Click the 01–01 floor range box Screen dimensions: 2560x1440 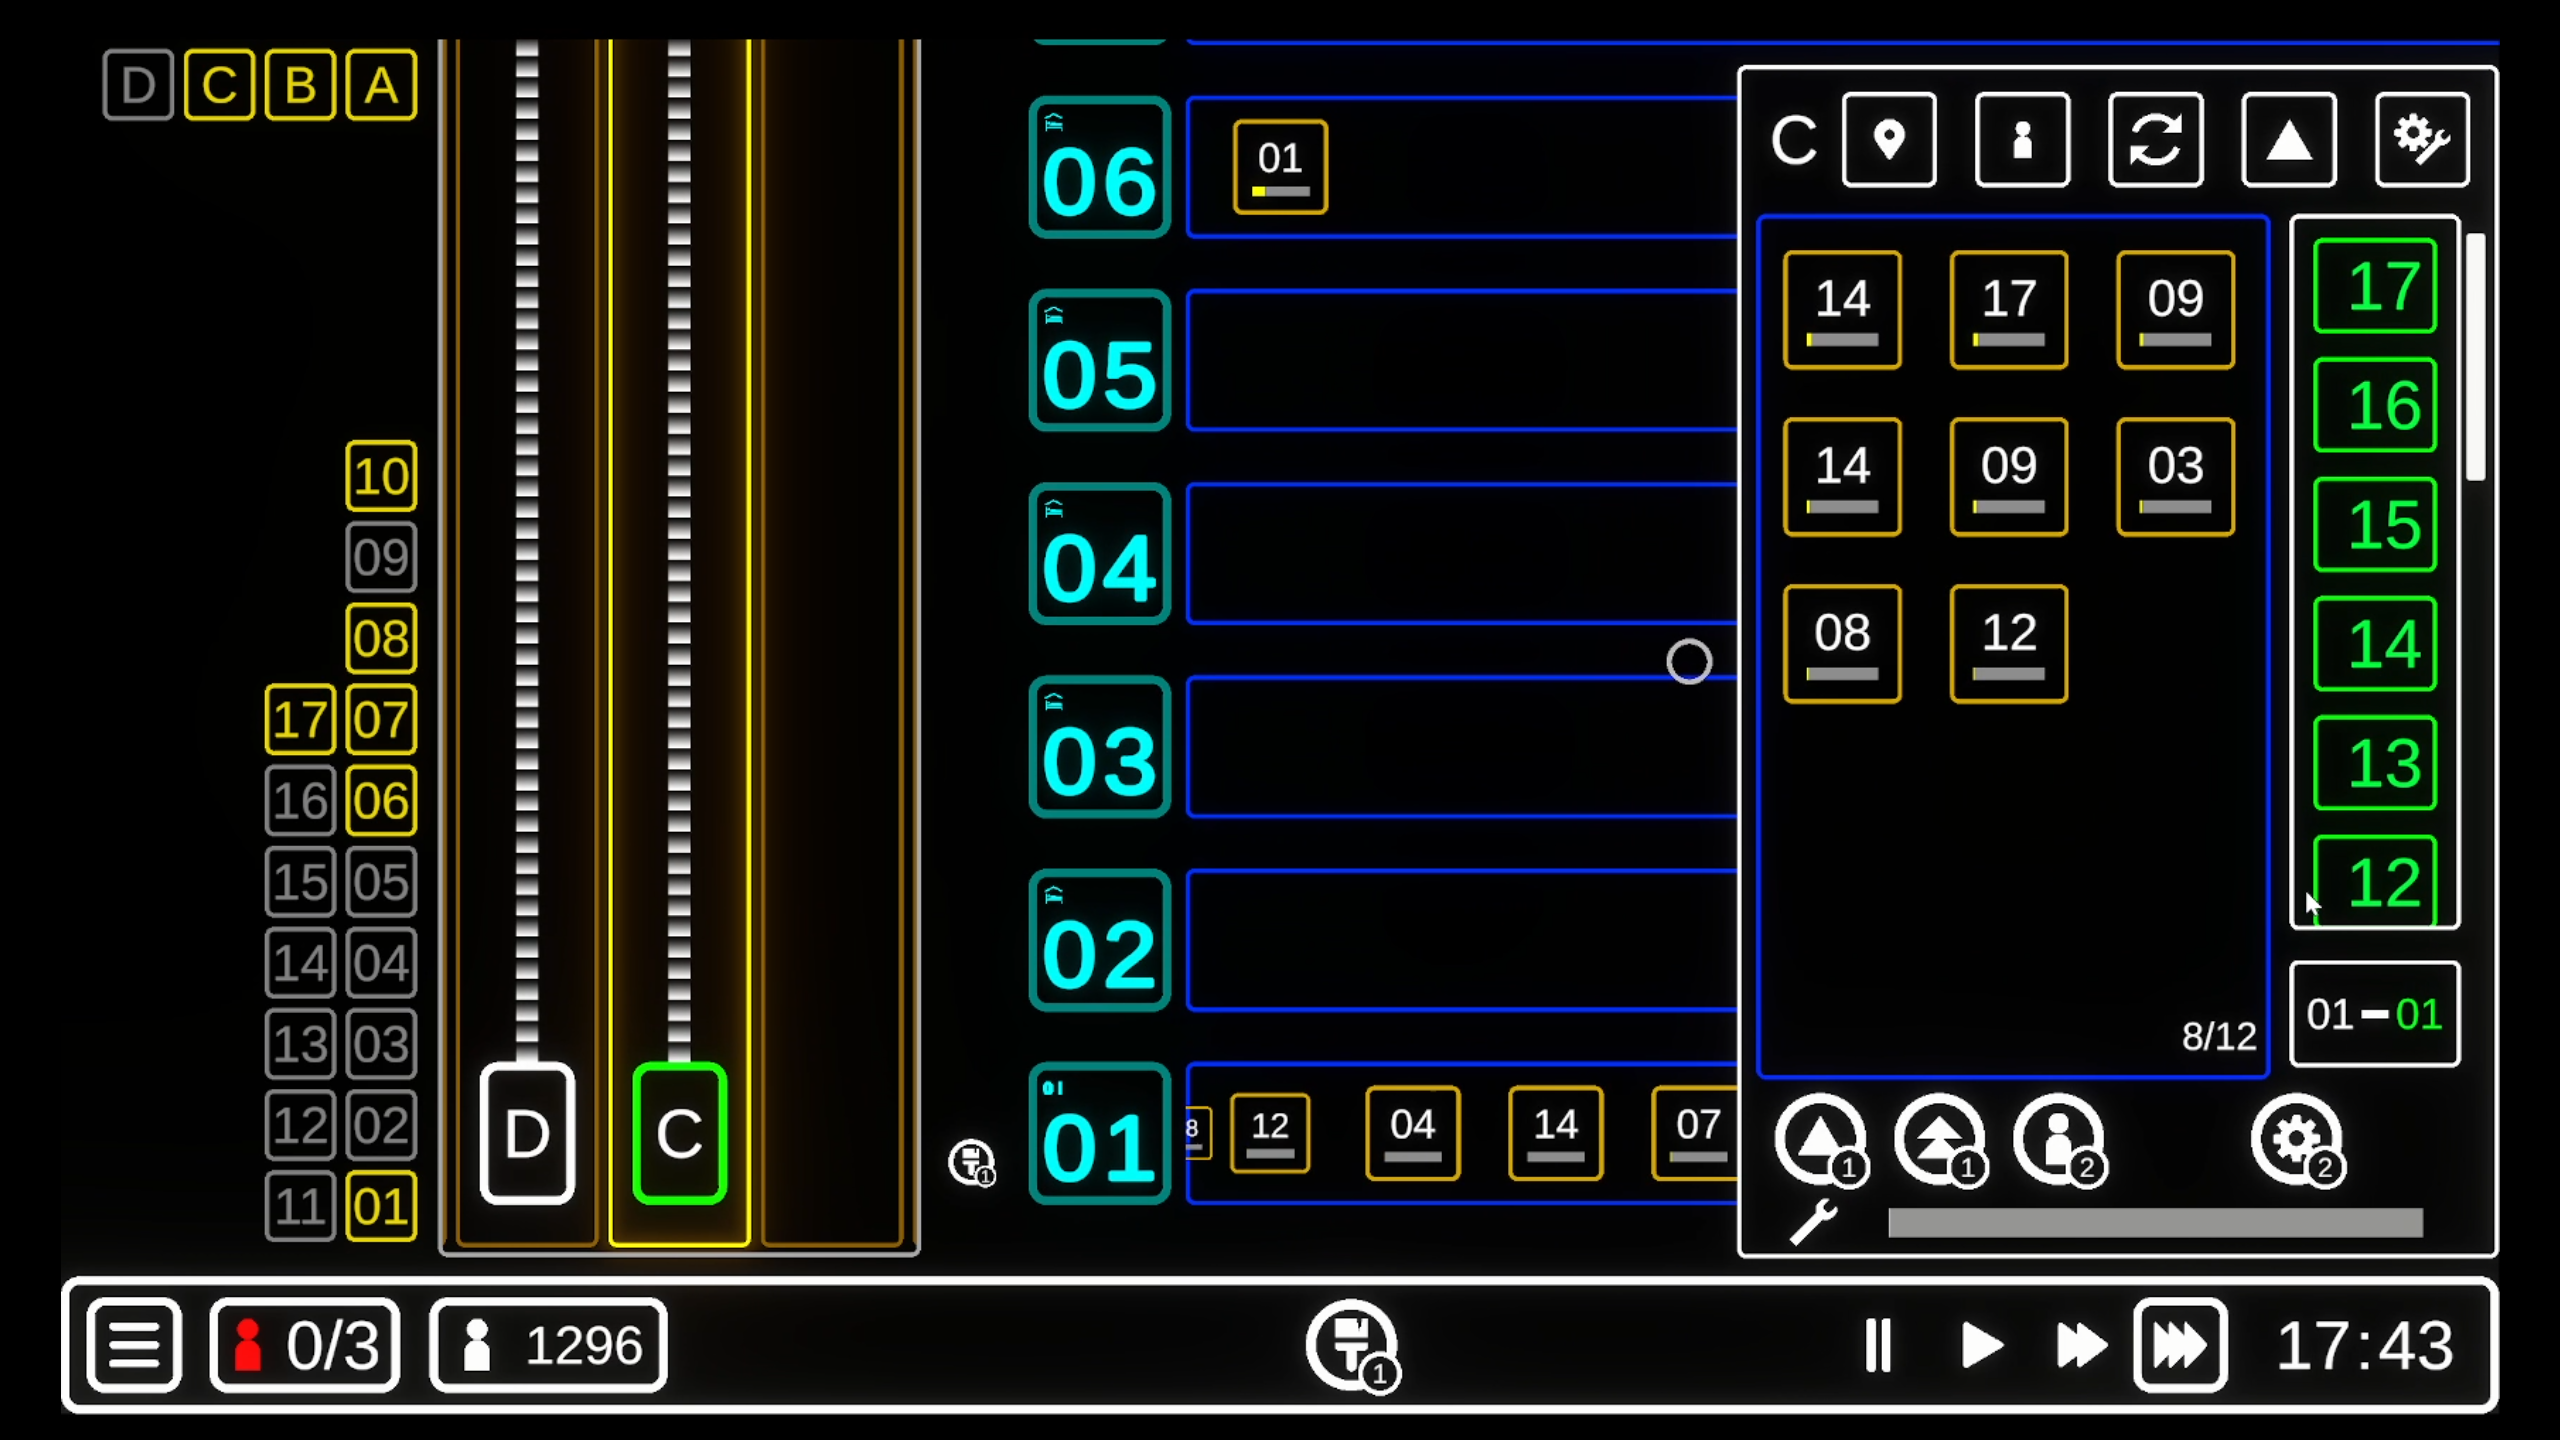pyautogui.click(x=2374, y=1014)
